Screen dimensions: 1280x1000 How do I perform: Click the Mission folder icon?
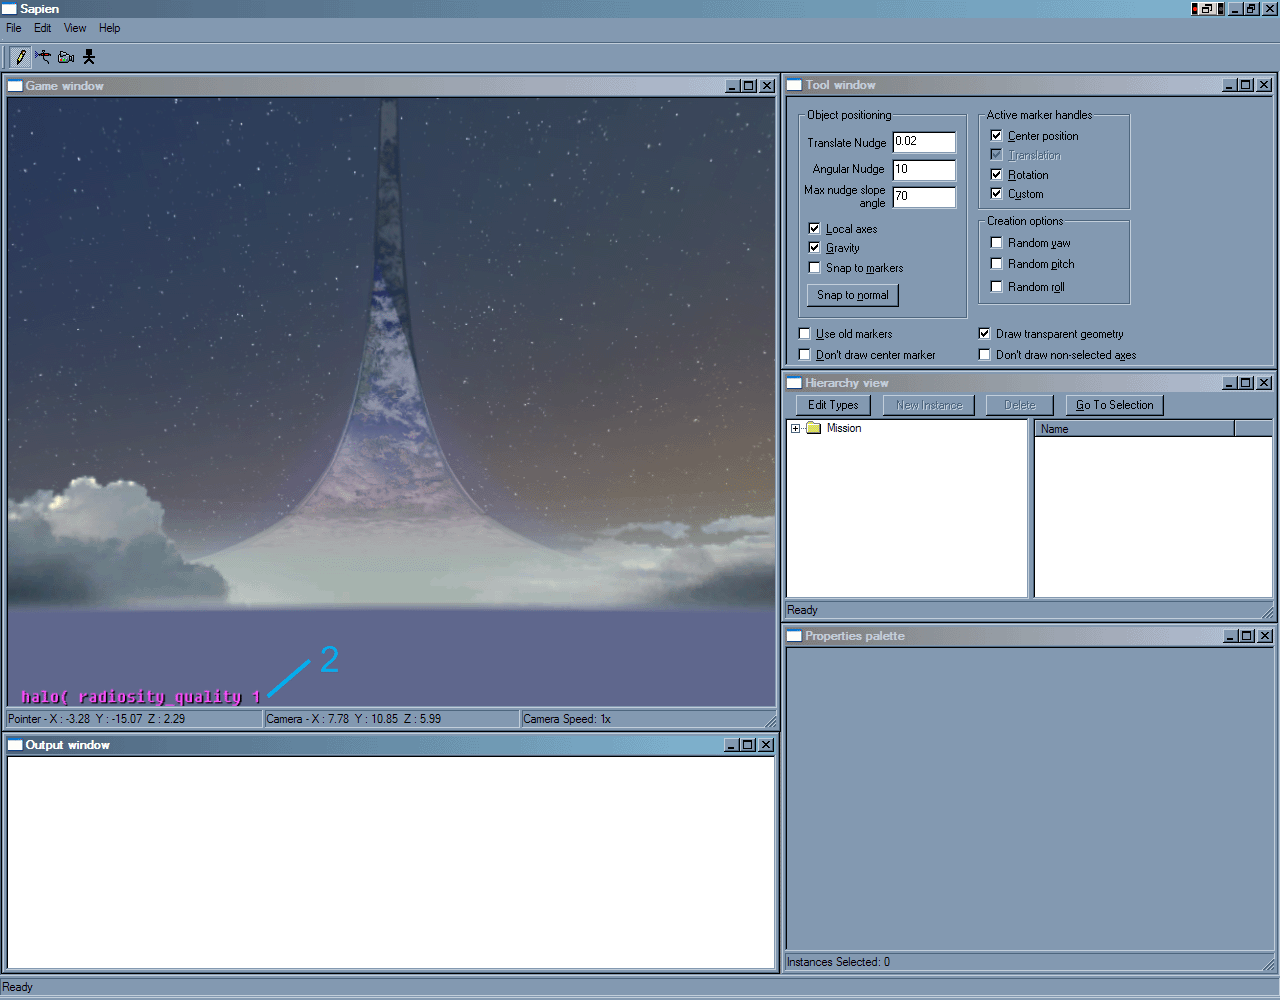813,428
